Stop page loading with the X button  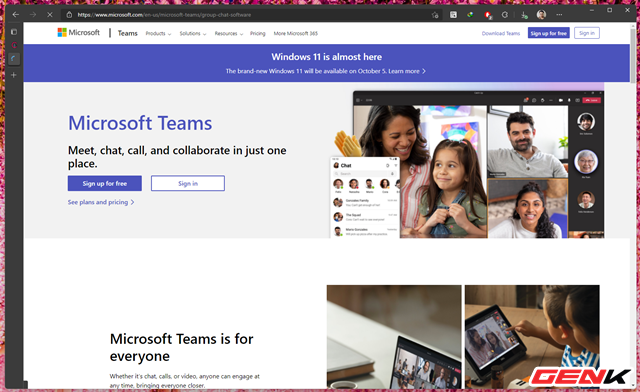(50, 15)
